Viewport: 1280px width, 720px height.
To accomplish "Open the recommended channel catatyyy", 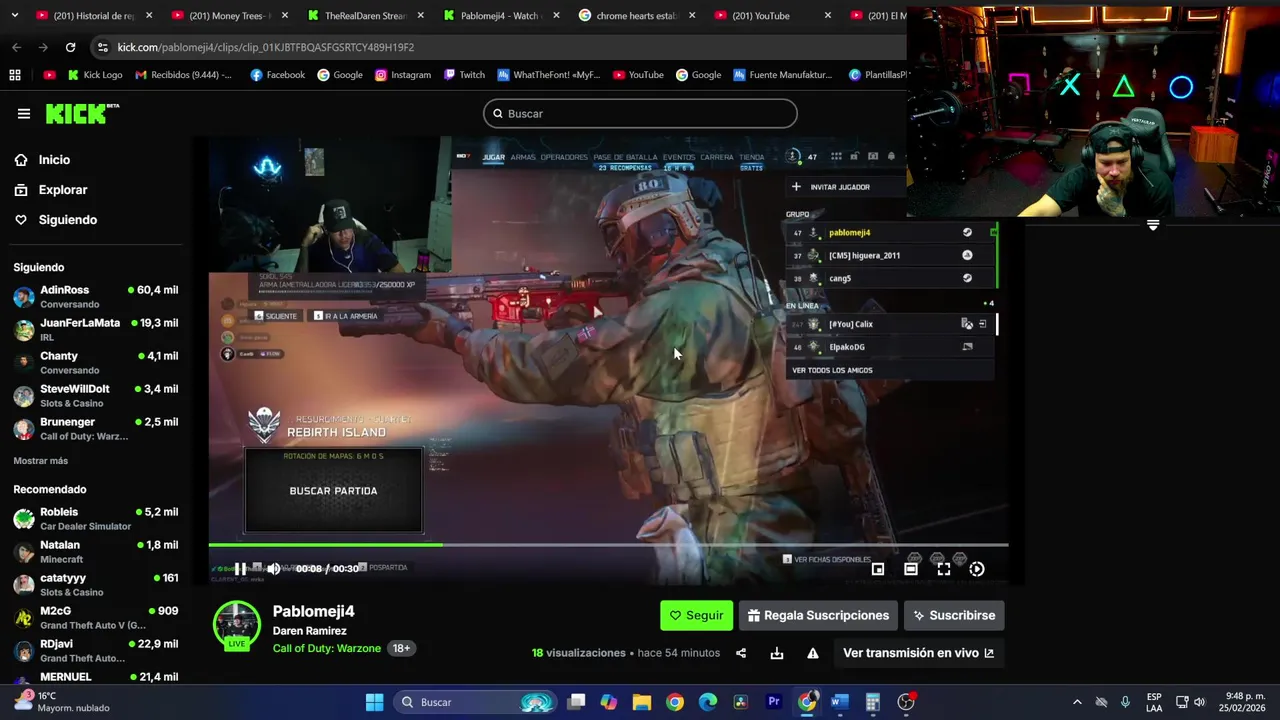I will [x=95, y=585].
